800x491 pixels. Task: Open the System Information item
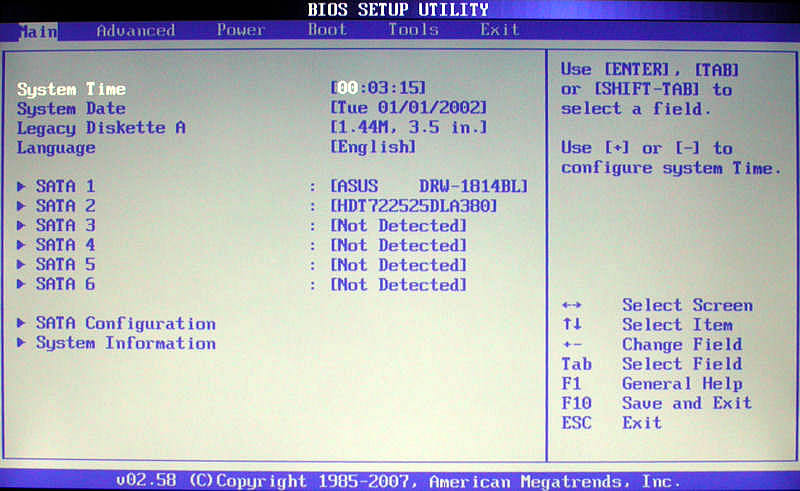tap(126, 343)
